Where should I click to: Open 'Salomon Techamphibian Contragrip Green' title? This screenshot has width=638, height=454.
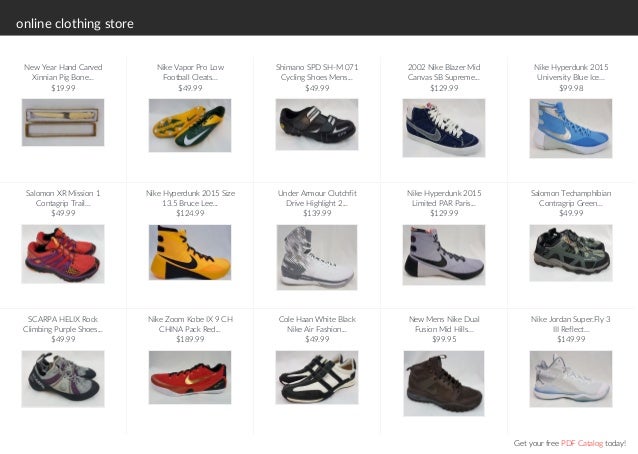[x=571, y=198]
